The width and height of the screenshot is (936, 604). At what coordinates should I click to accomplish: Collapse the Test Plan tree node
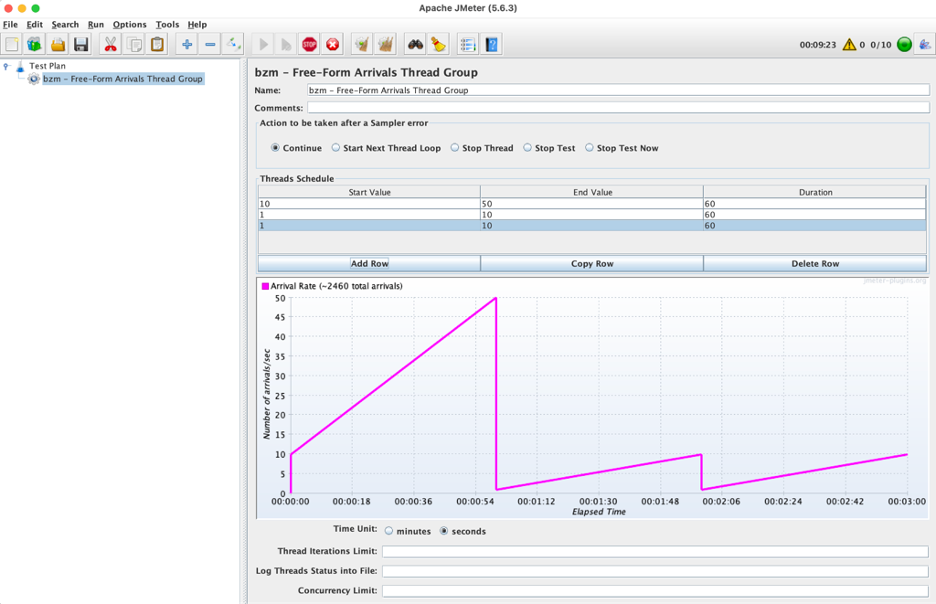7,66
